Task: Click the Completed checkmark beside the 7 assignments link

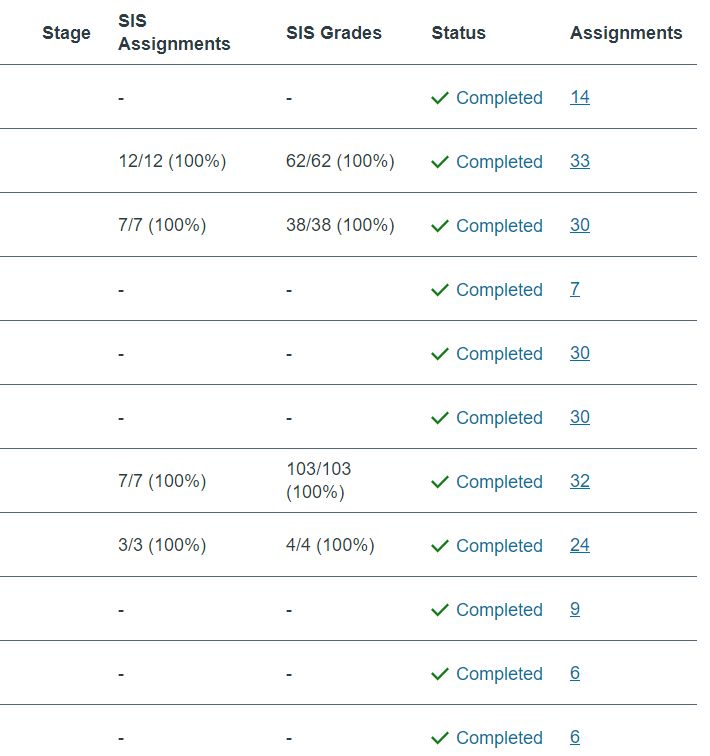Action: click(439, 290)
